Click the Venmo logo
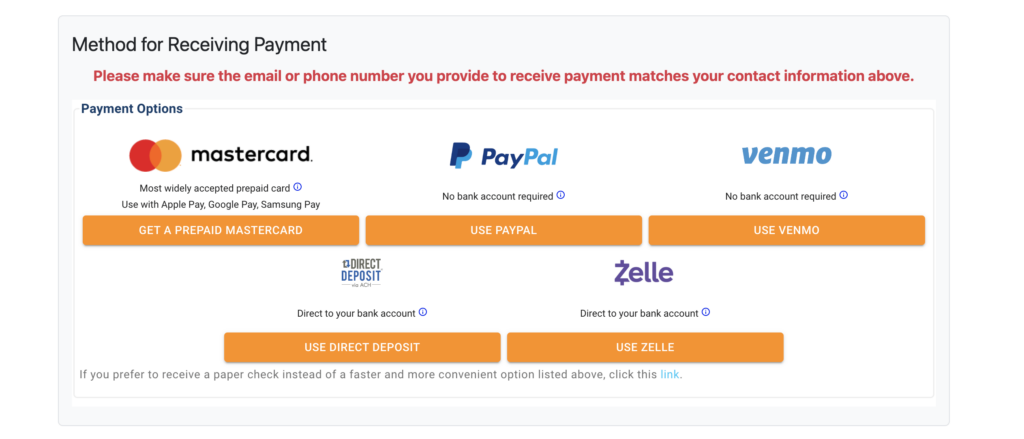Viewport: 1024px width, 439px height. click(x=786, y=155)
